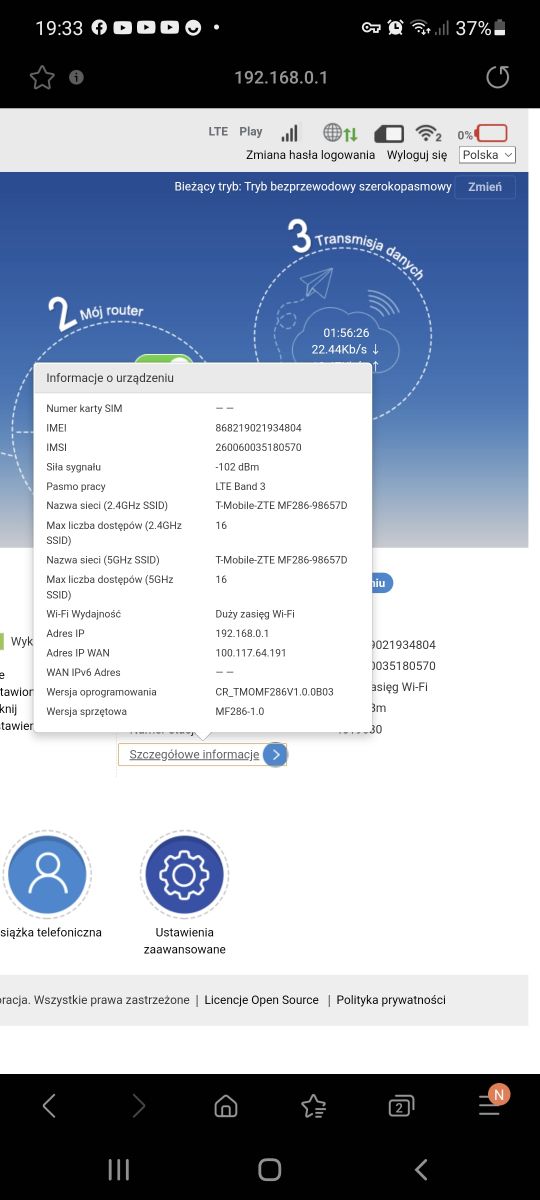540x1200 pixels.
Task: Click Wyloguj się link
Action: tap(417, 155)
